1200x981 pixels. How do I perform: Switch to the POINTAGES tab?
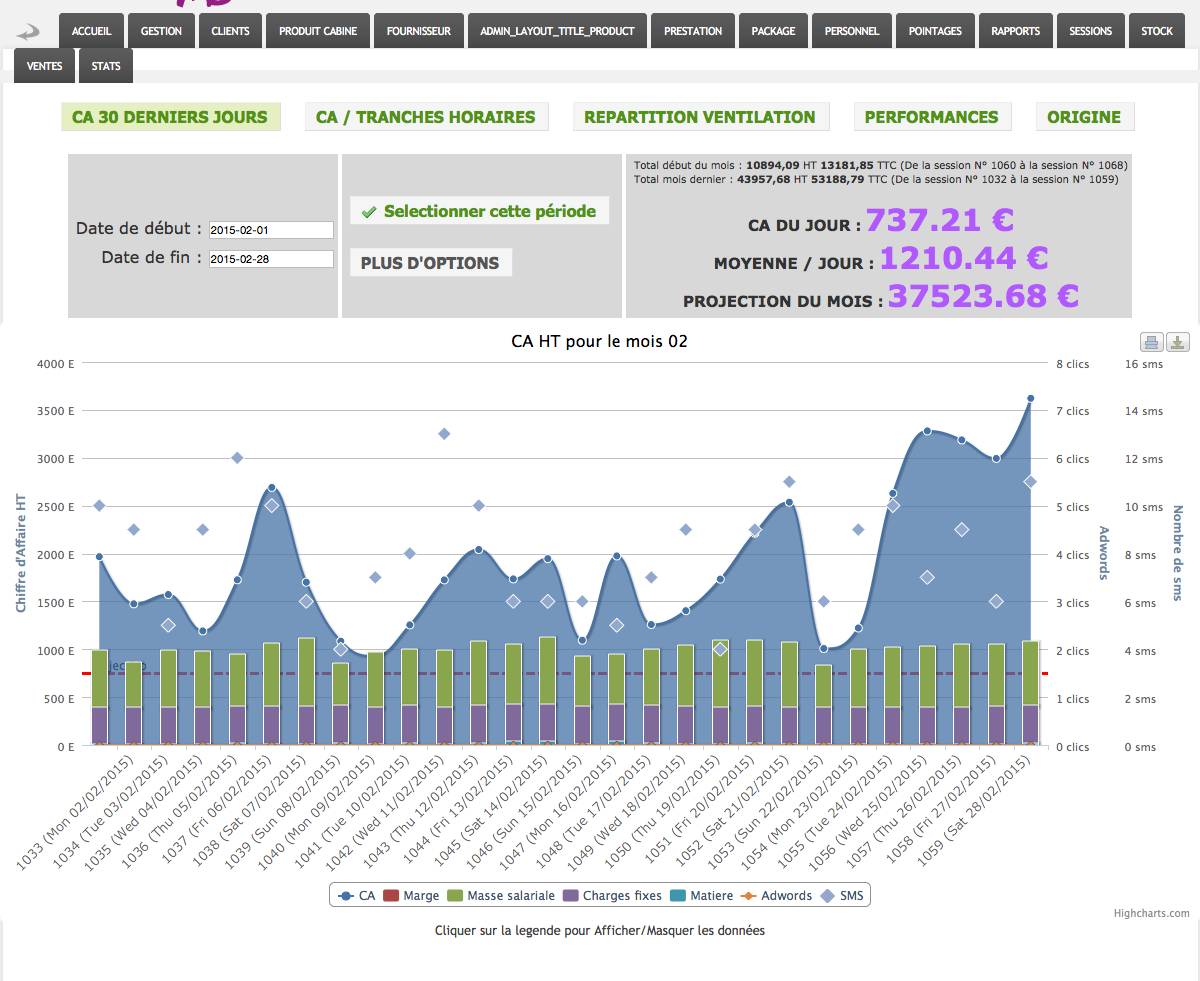935,31
